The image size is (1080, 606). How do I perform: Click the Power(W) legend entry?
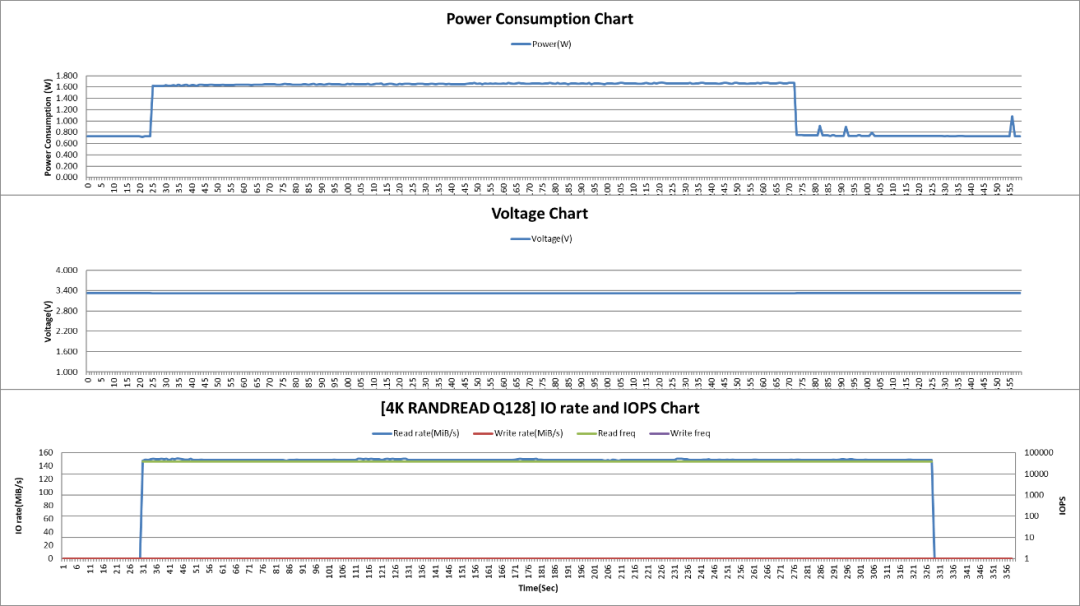click(x=541, y=44)
